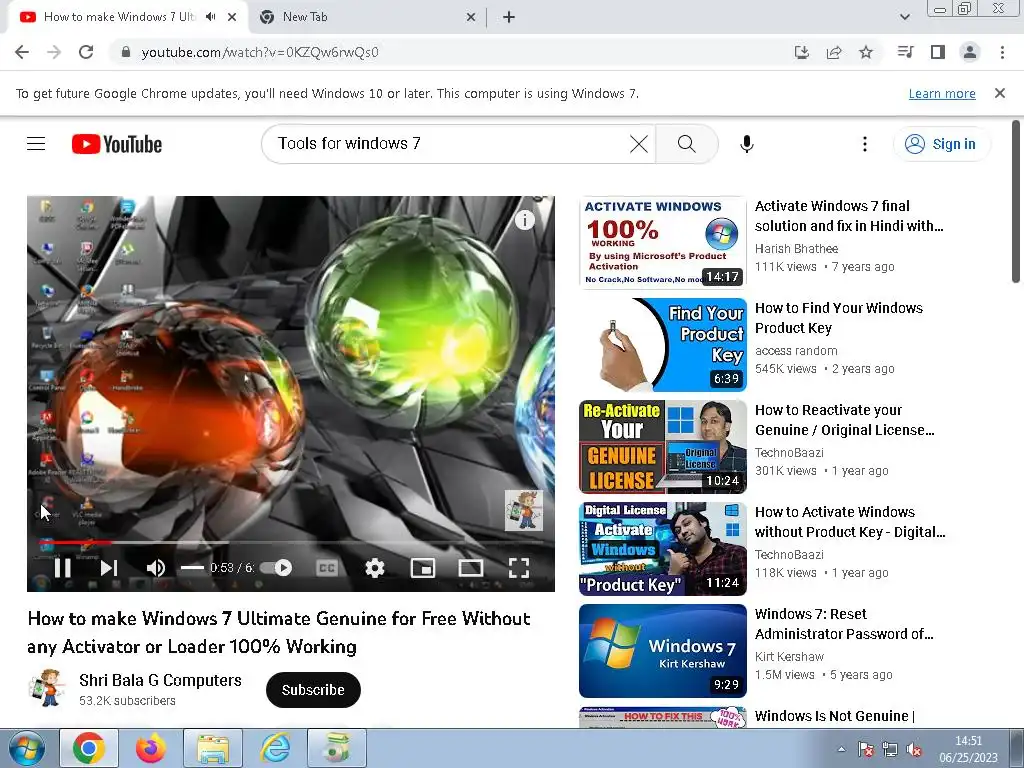
Task: Toggle Chrome side panel
Action: (x=938, y=52)
